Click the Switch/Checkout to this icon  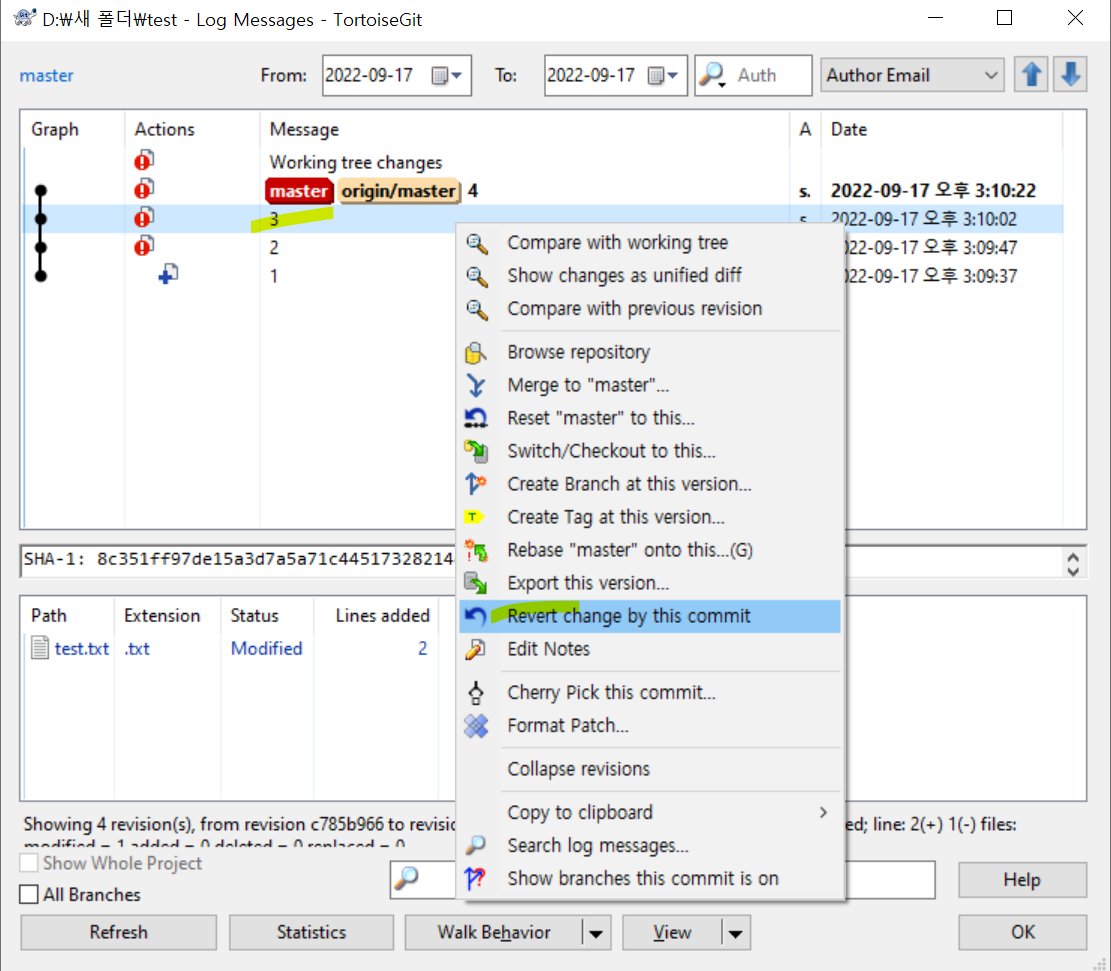(476, 451)
